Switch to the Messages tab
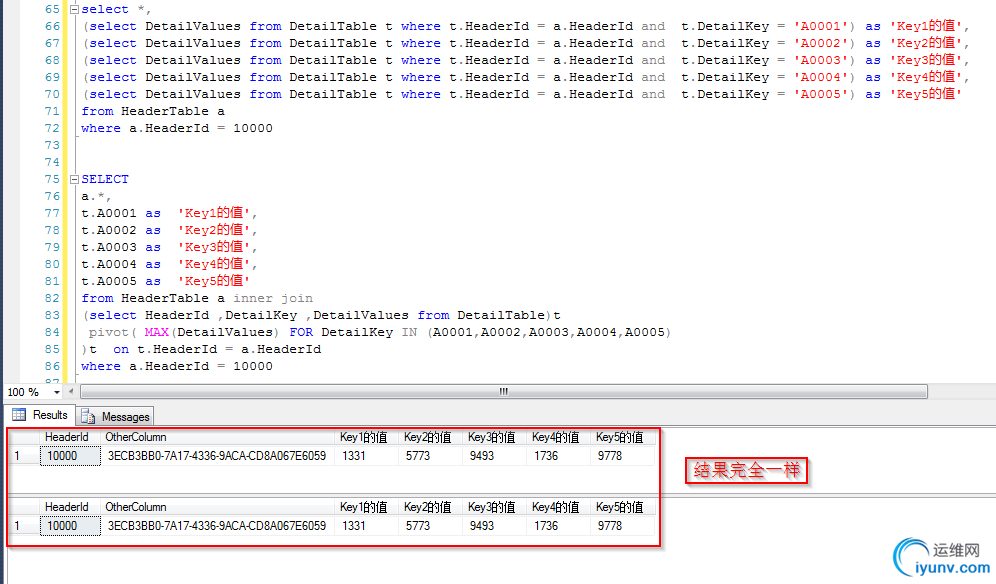996x584 pixels. (x=116, y=416)
